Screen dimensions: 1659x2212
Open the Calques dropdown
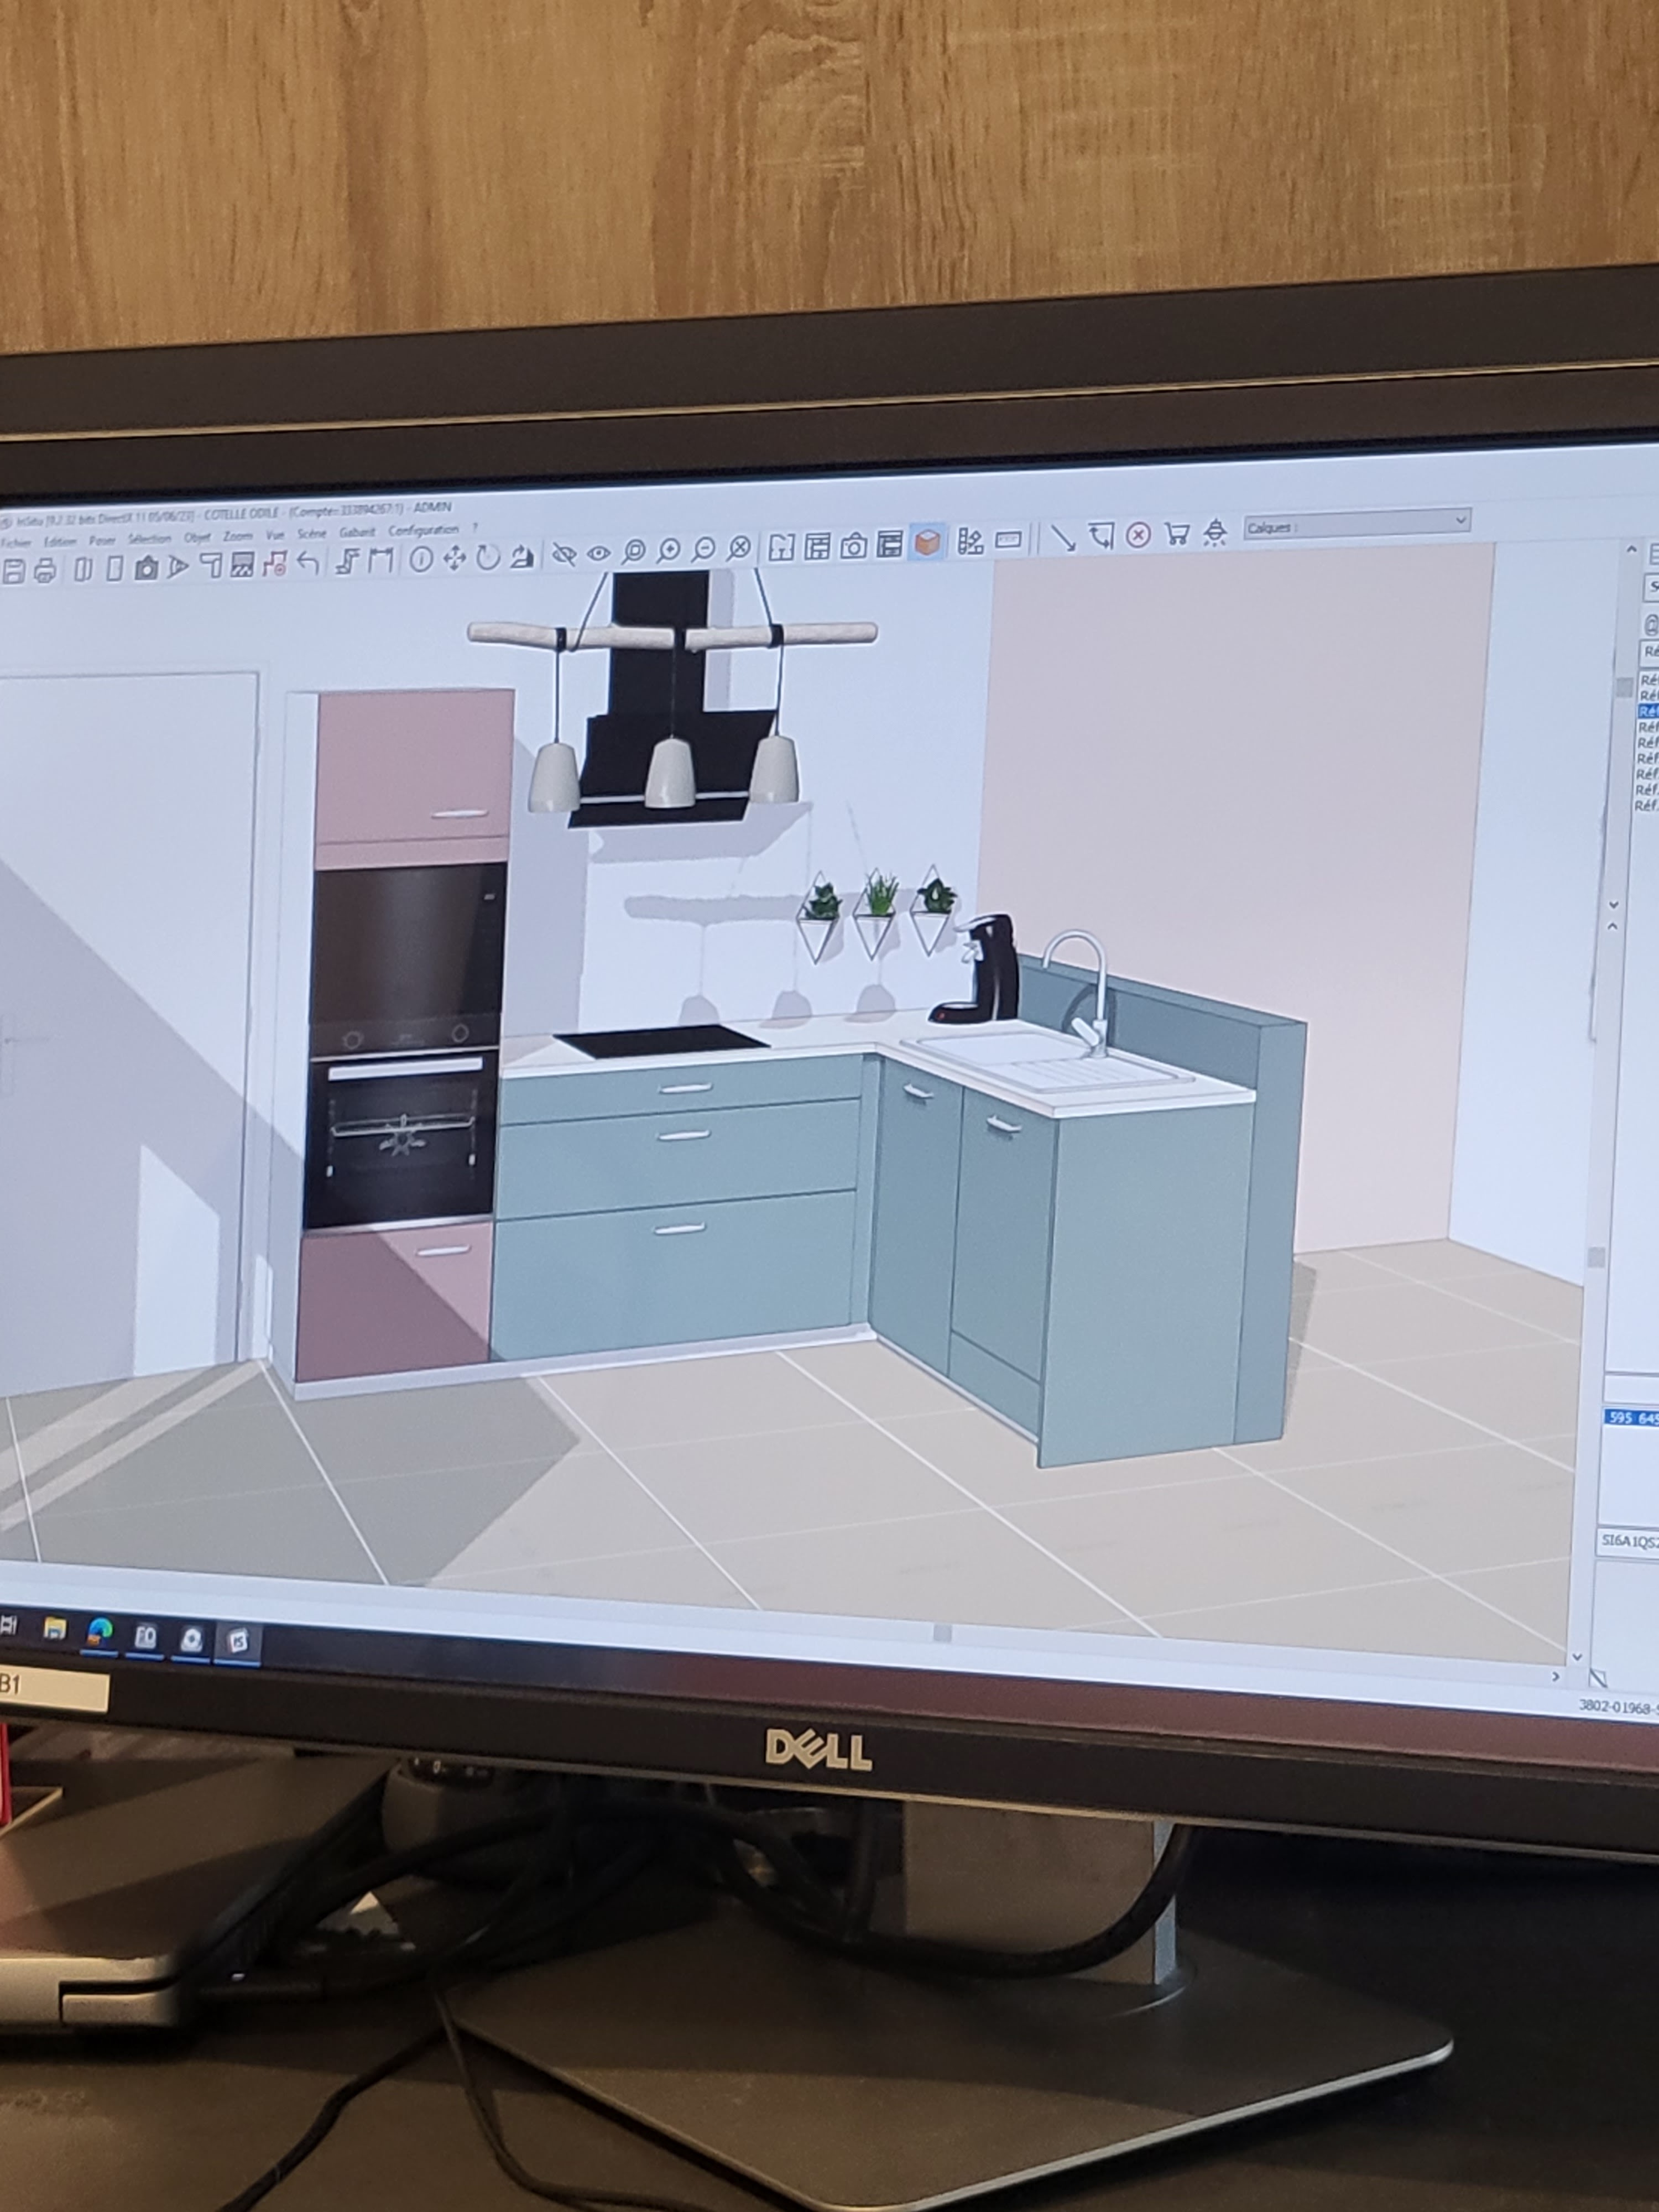(1357, 525)
